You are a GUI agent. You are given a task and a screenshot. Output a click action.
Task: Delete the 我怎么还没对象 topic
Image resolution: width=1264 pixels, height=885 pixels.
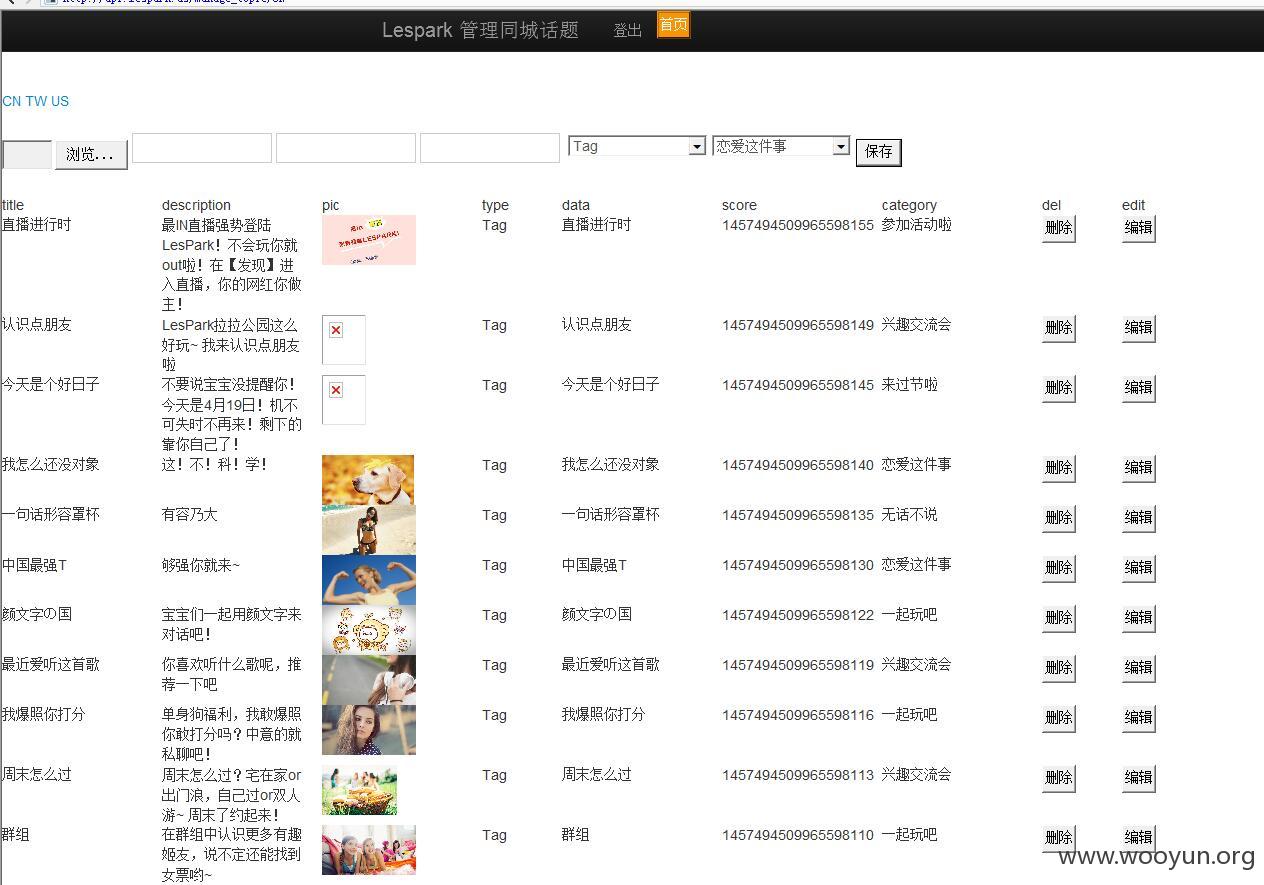(x=1058, y=468)
